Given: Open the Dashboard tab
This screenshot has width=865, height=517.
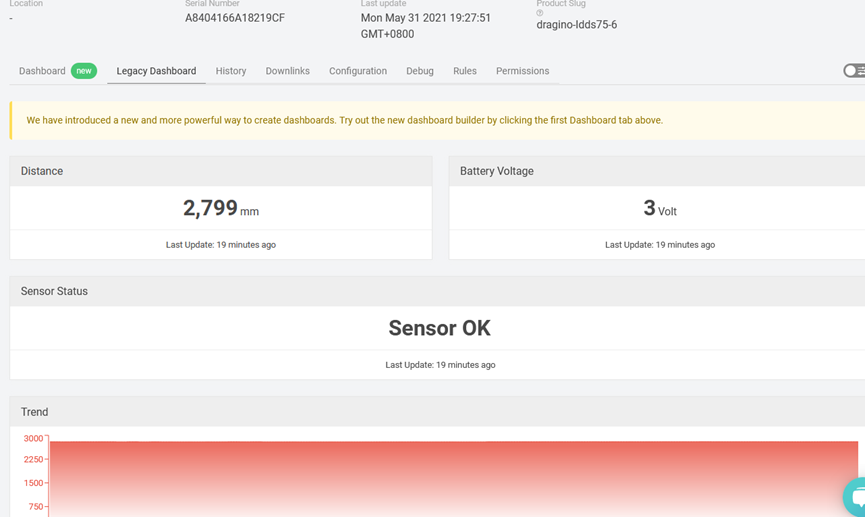Looking at the screenshot, I should click(42, 71).
